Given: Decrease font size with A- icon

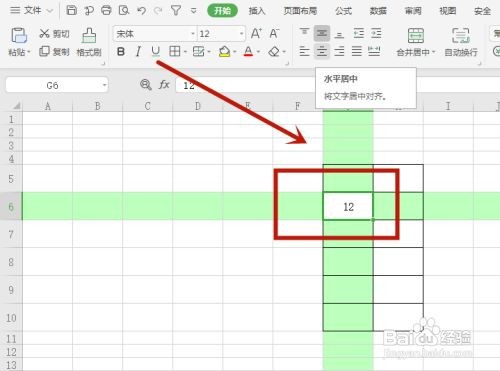Looking at the screenshot, I should coord(274,33).
